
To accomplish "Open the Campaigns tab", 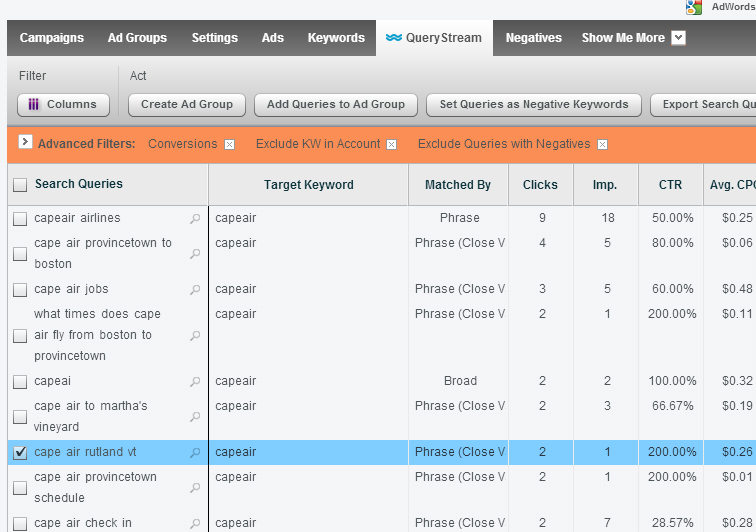I will coord(52,38).
